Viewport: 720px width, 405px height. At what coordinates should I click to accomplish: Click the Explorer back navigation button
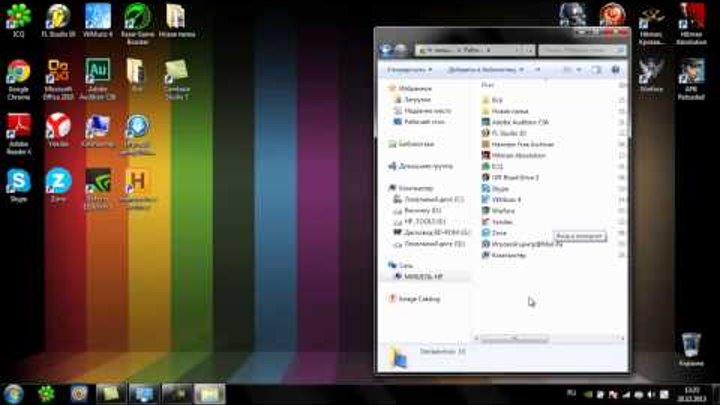tap(387, 48)
